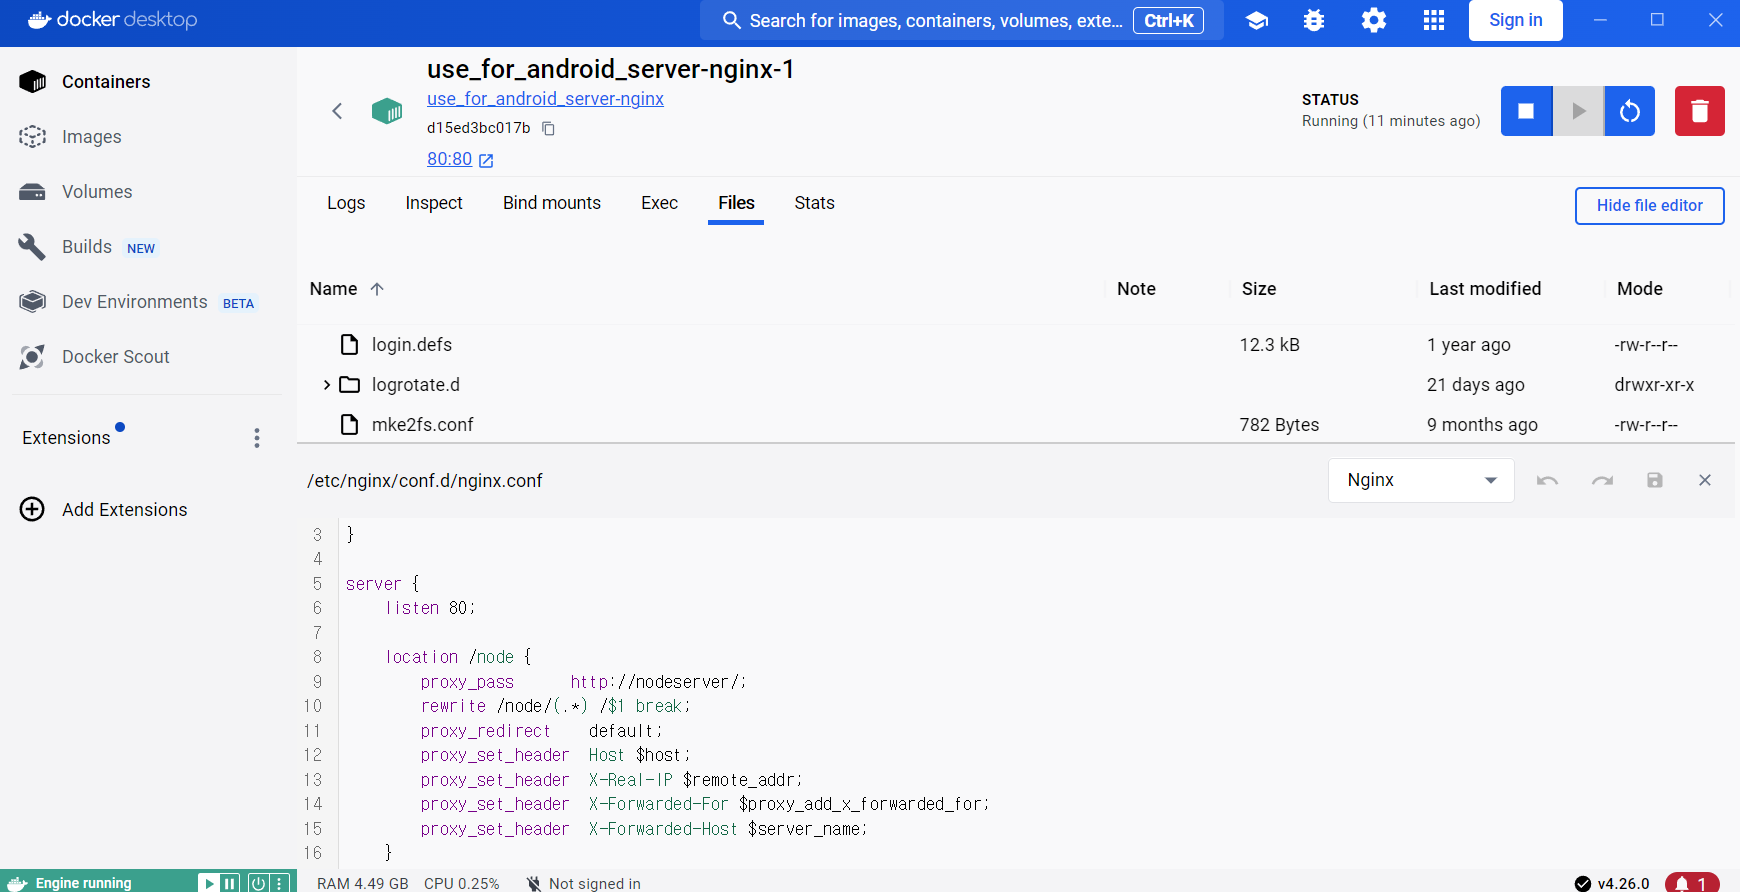Open the 80:80 port link
1740x892 pixels.
(449, 160)
